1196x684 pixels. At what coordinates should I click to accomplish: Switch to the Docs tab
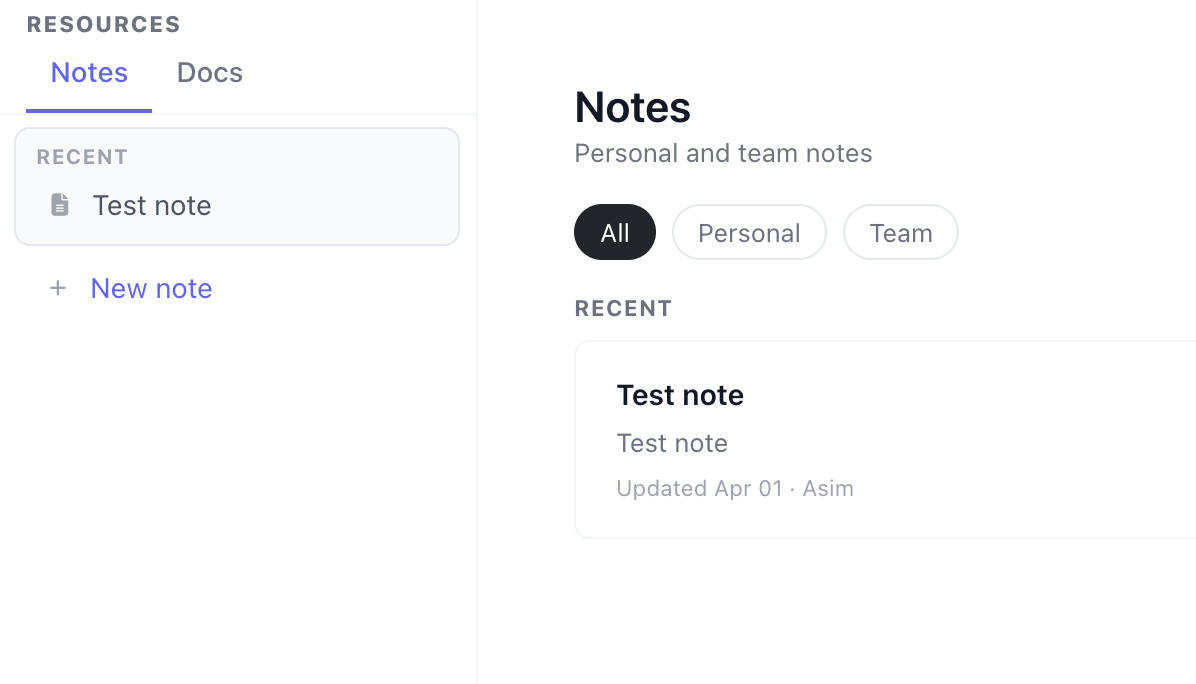coord(209,72)
